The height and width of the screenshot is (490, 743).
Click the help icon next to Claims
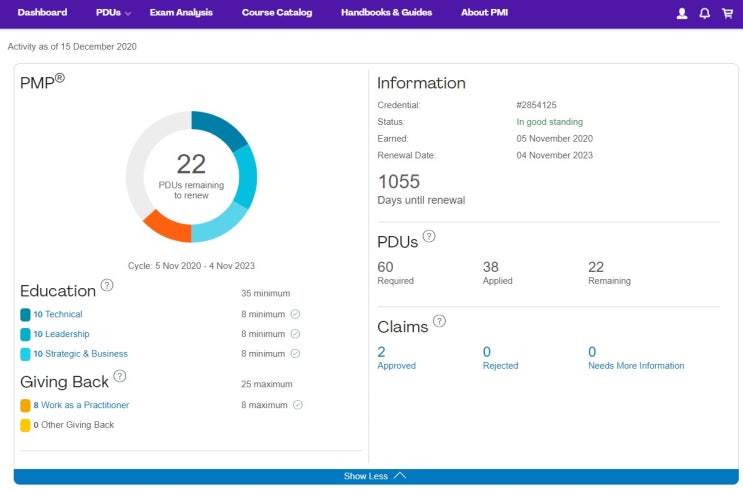click(x=439, y=321)
